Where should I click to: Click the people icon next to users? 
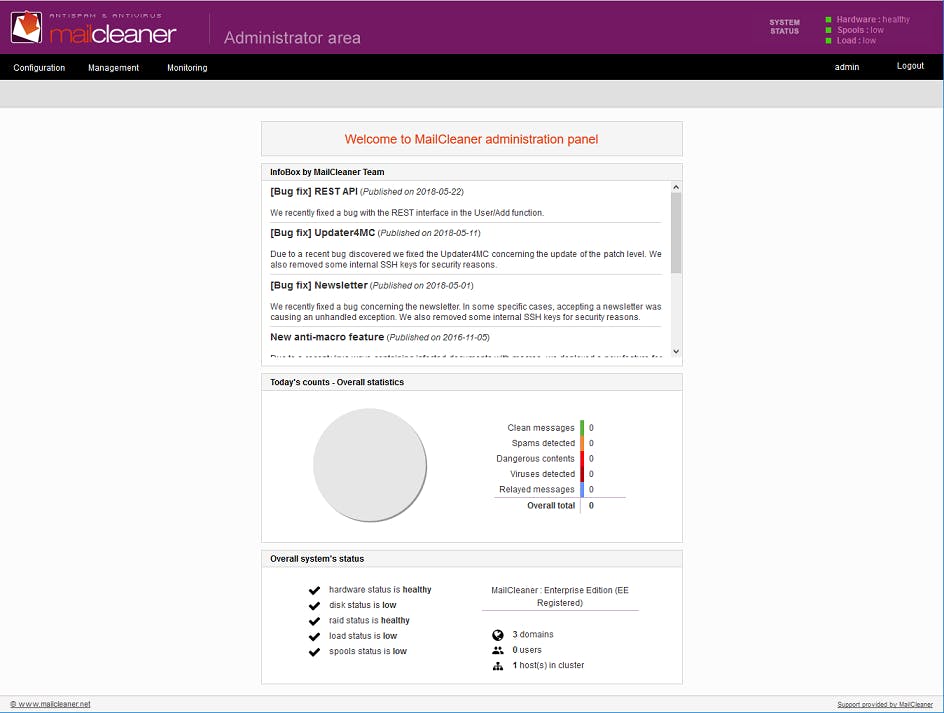(x=498, y=650)
